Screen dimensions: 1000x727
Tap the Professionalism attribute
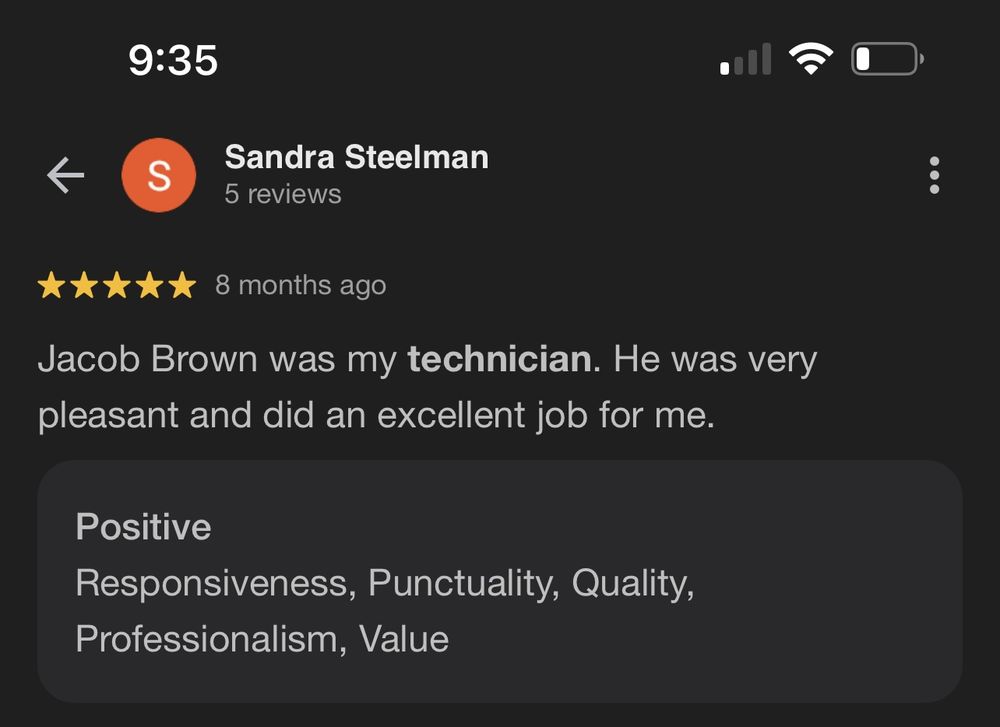tap(207, 639)
